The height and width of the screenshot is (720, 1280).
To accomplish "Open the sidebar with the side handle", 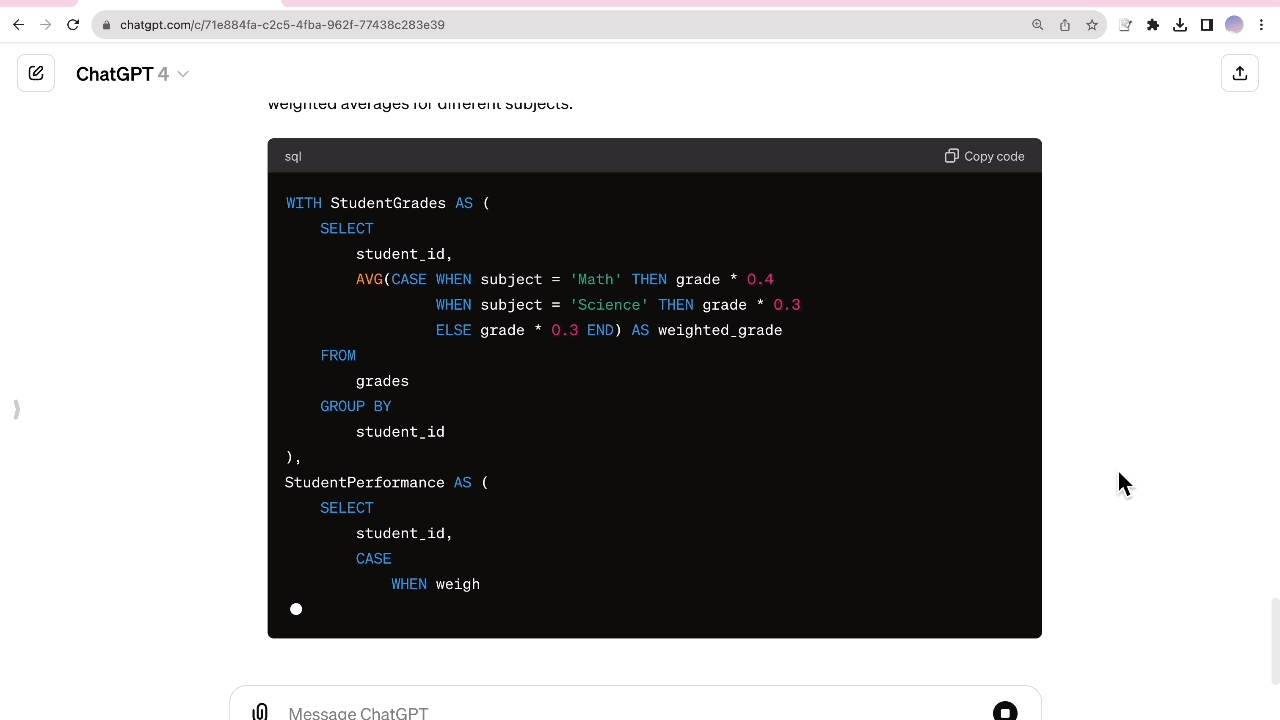I will 16,409.
